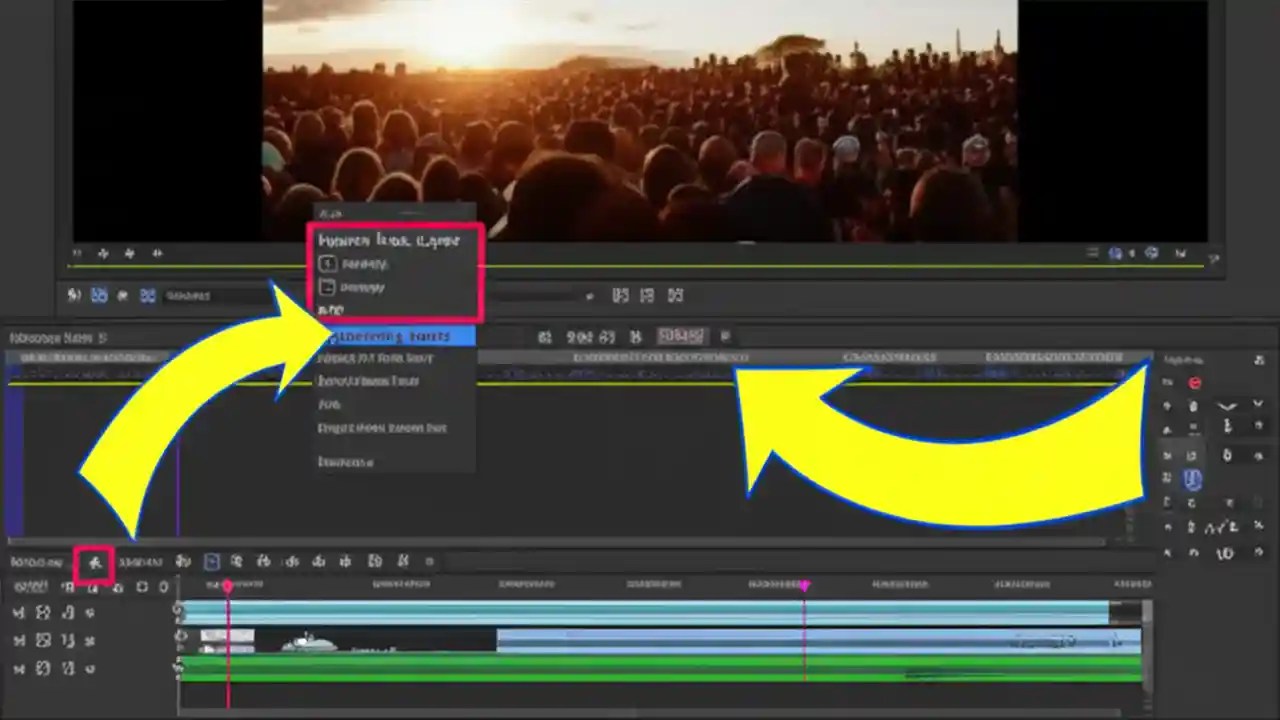The image size is (1280, 720).
Task: Enable the boxed toggle button in the timeline toolbar
Action: click(x=211, y=561)
